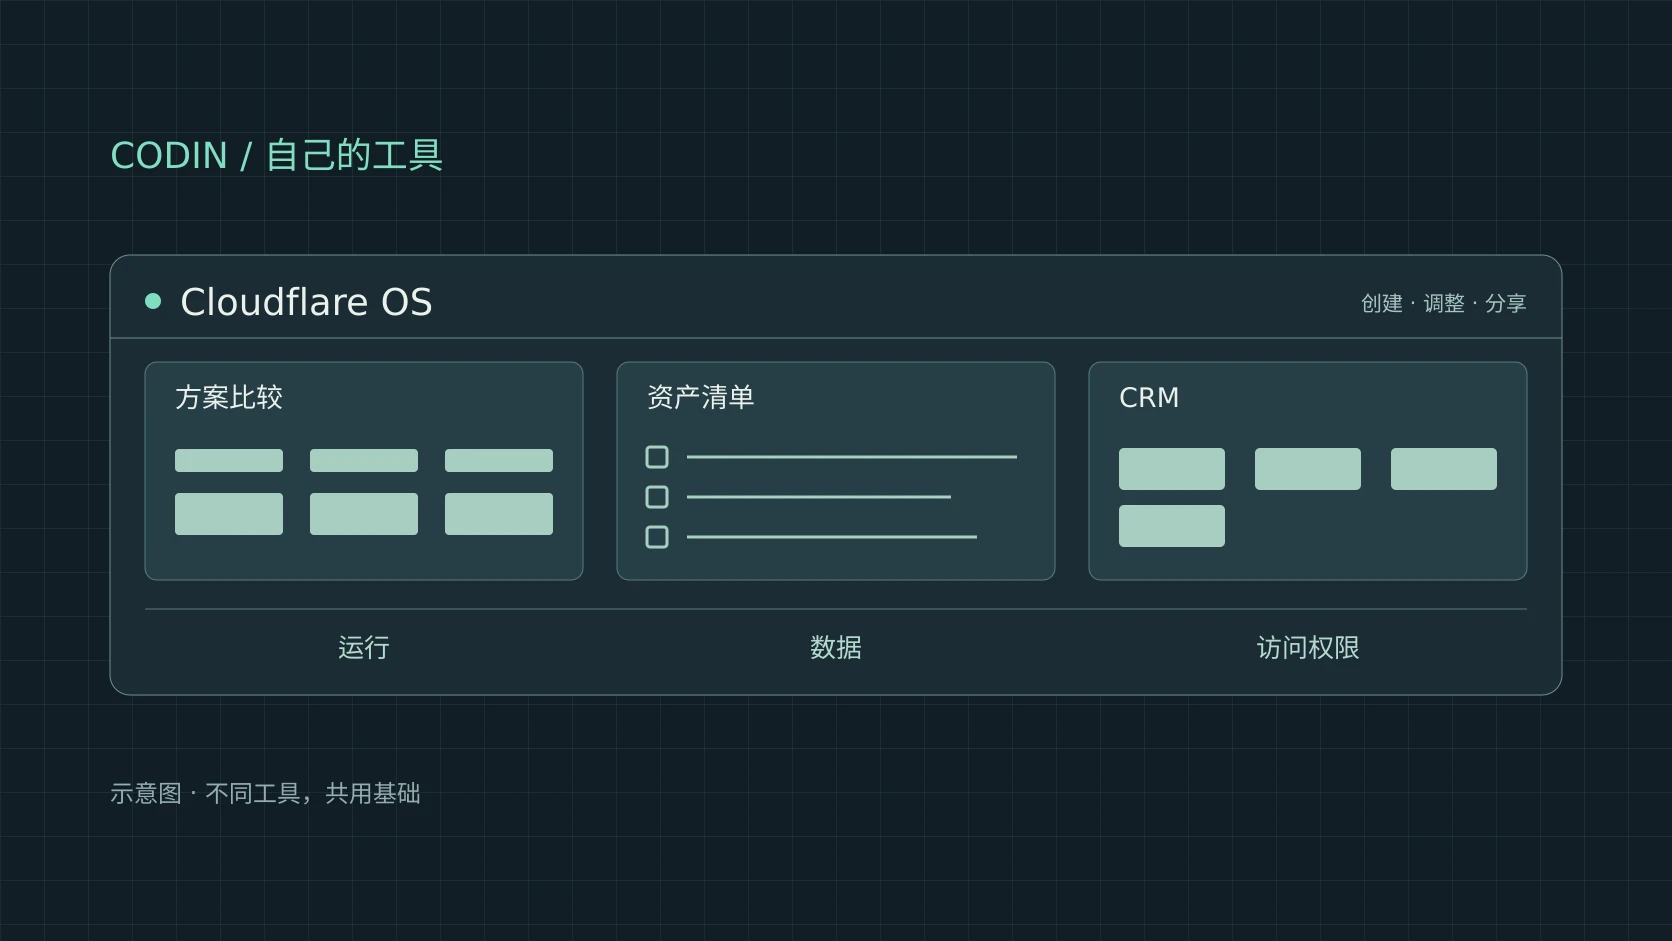Select the last bottom-row block in 方案比较
Screen dimensions: 1672x941
[499, 514]
